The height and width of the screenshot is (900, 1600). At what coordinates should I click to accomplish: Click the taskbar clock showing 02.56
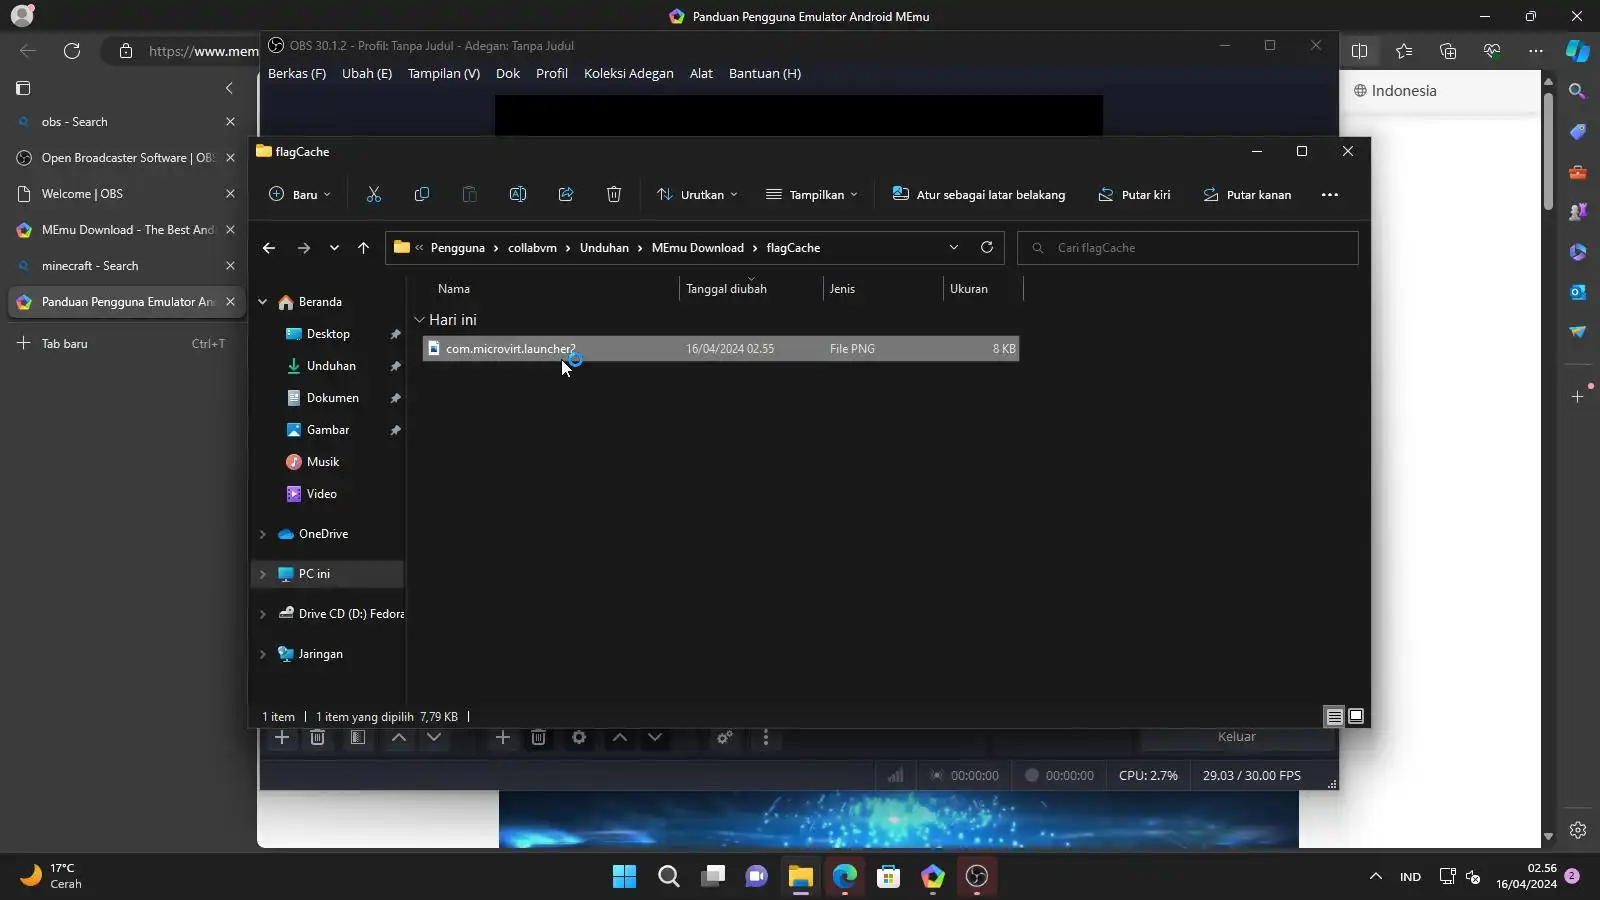pos(1526,876)
